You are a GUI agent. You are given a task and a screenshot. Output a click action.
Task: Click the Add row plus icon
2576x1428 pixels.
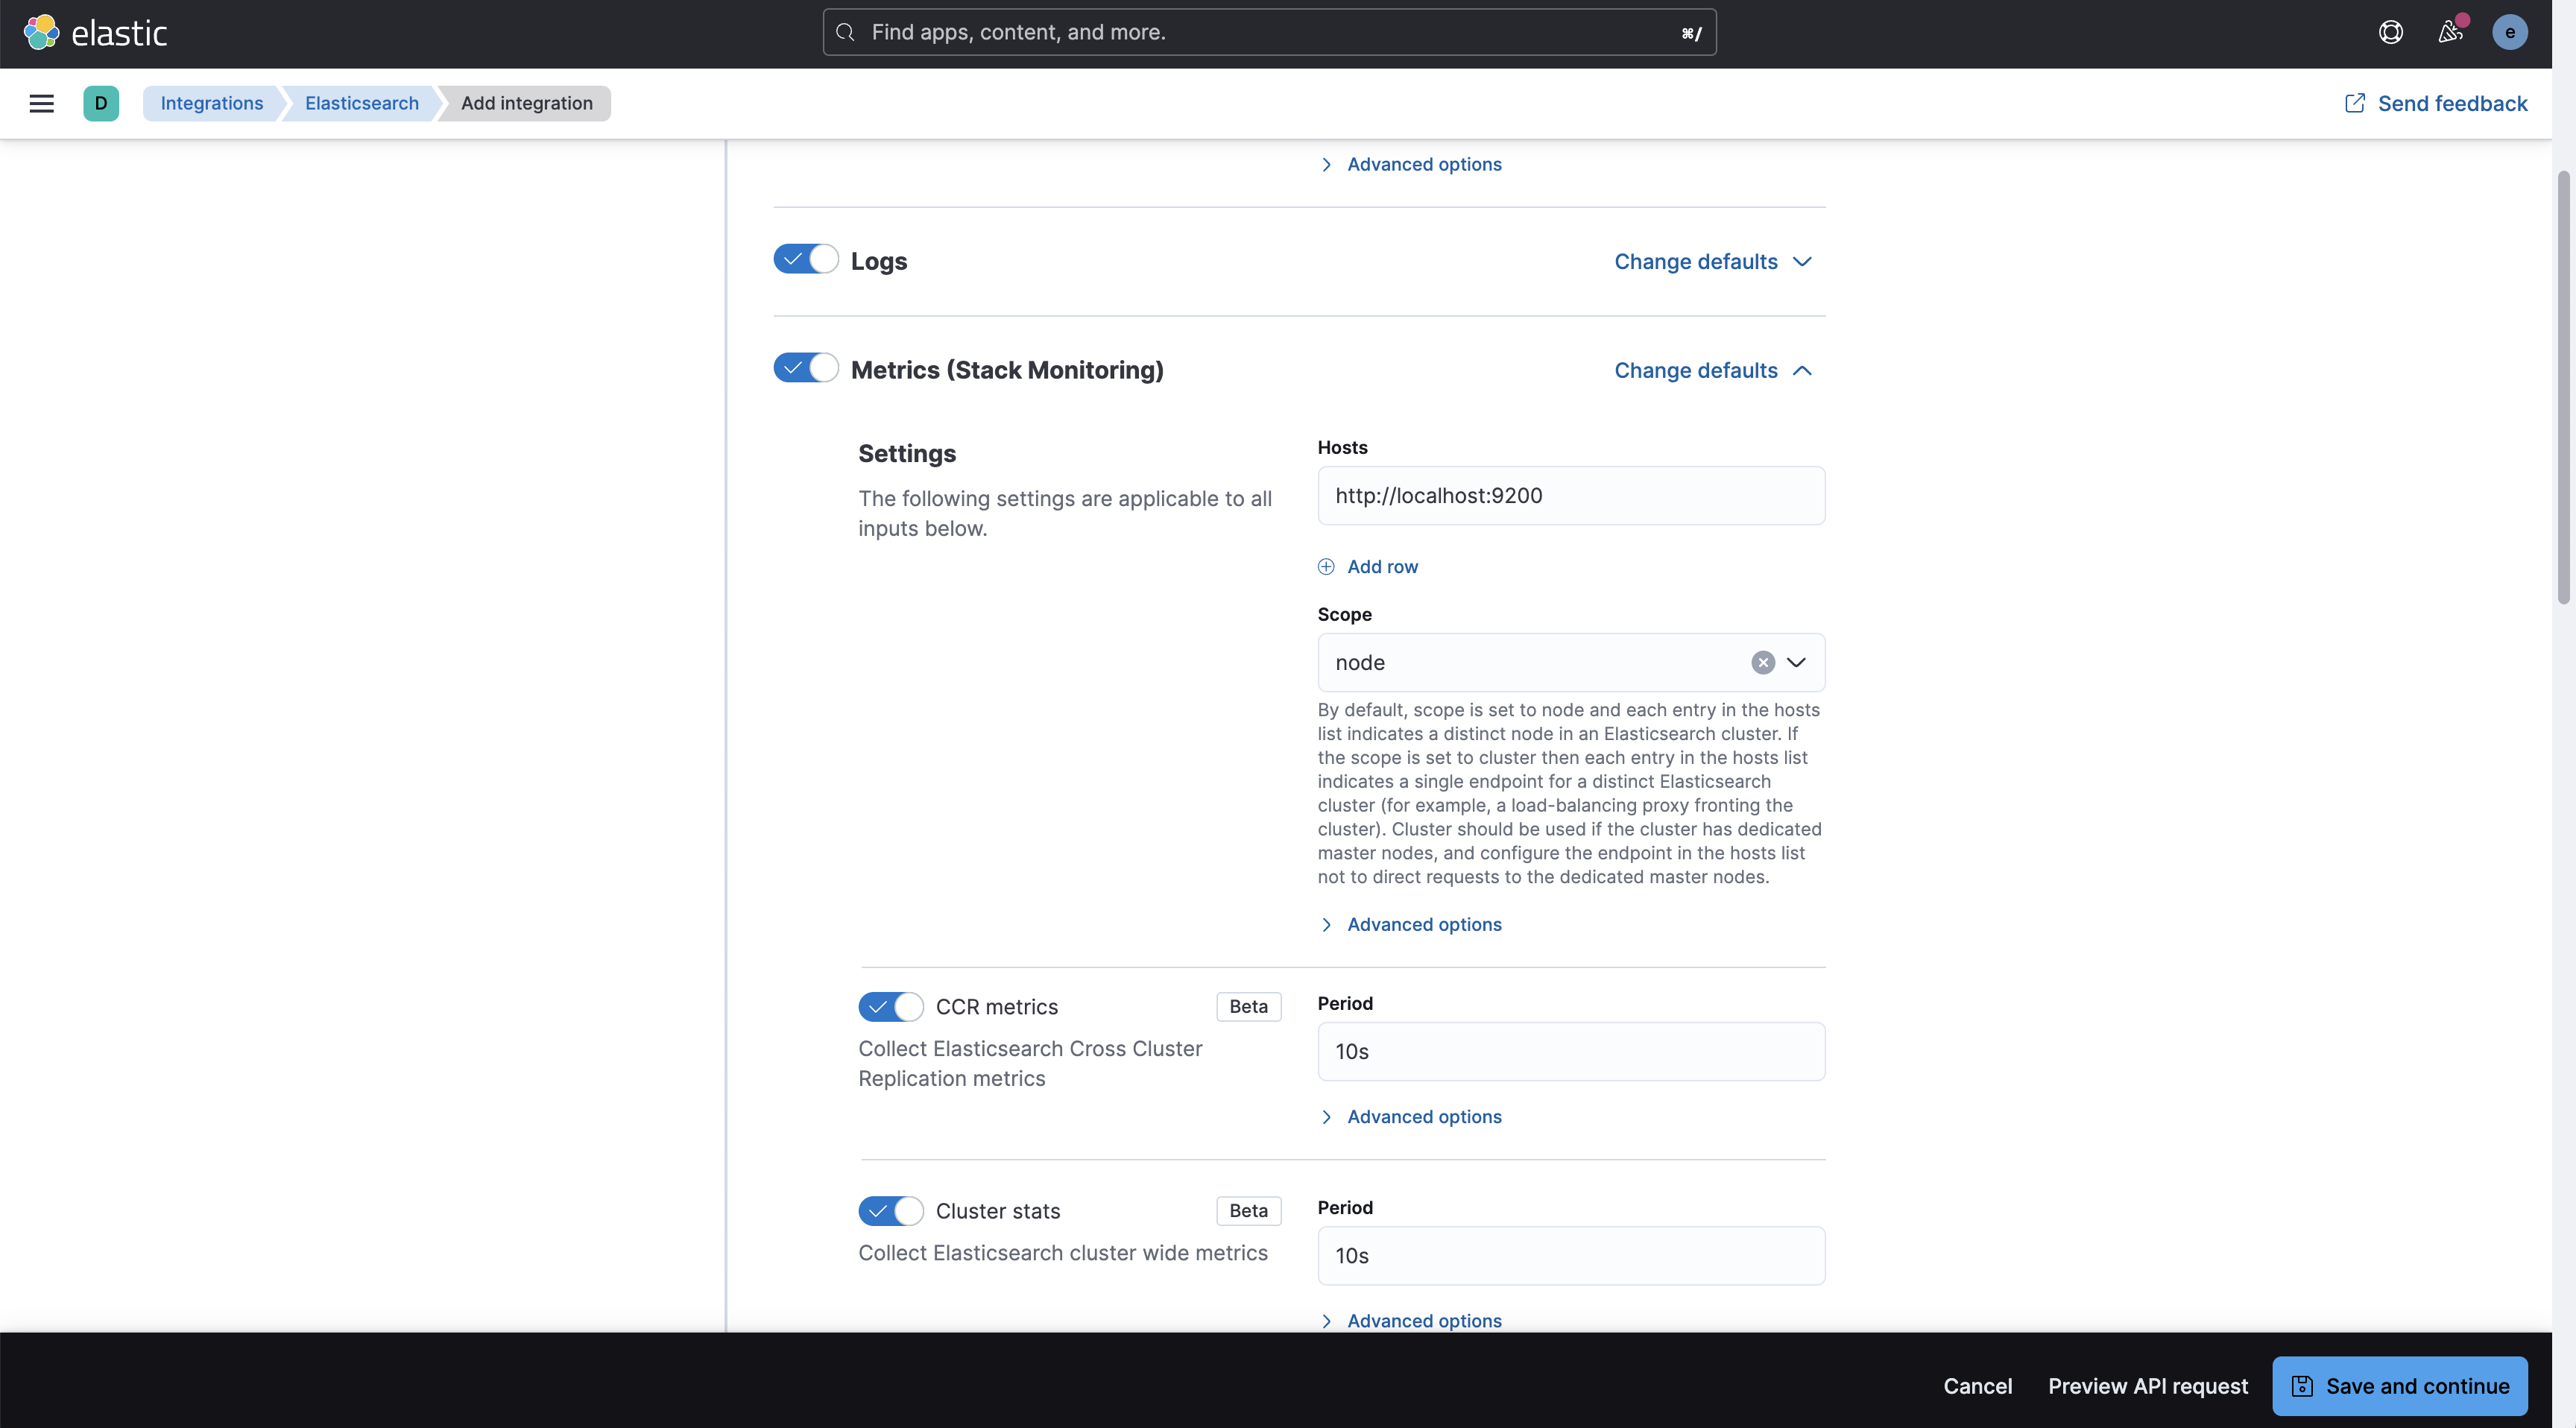coord(1326,566)
